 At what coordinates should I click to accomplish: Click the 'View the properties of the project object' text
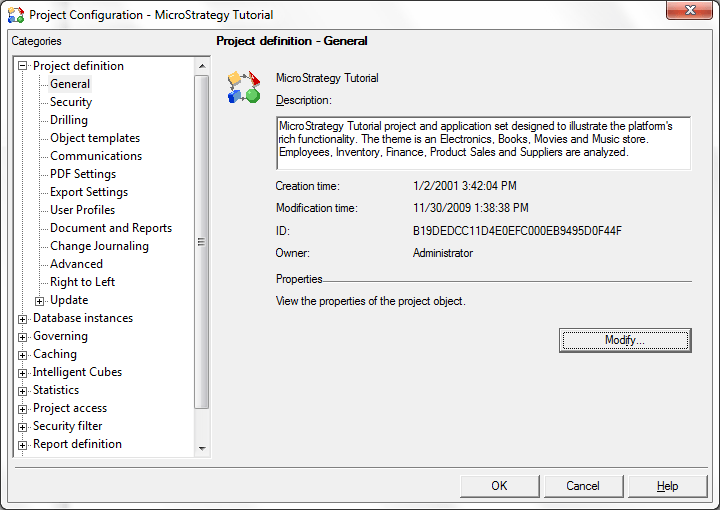[371, 301]
